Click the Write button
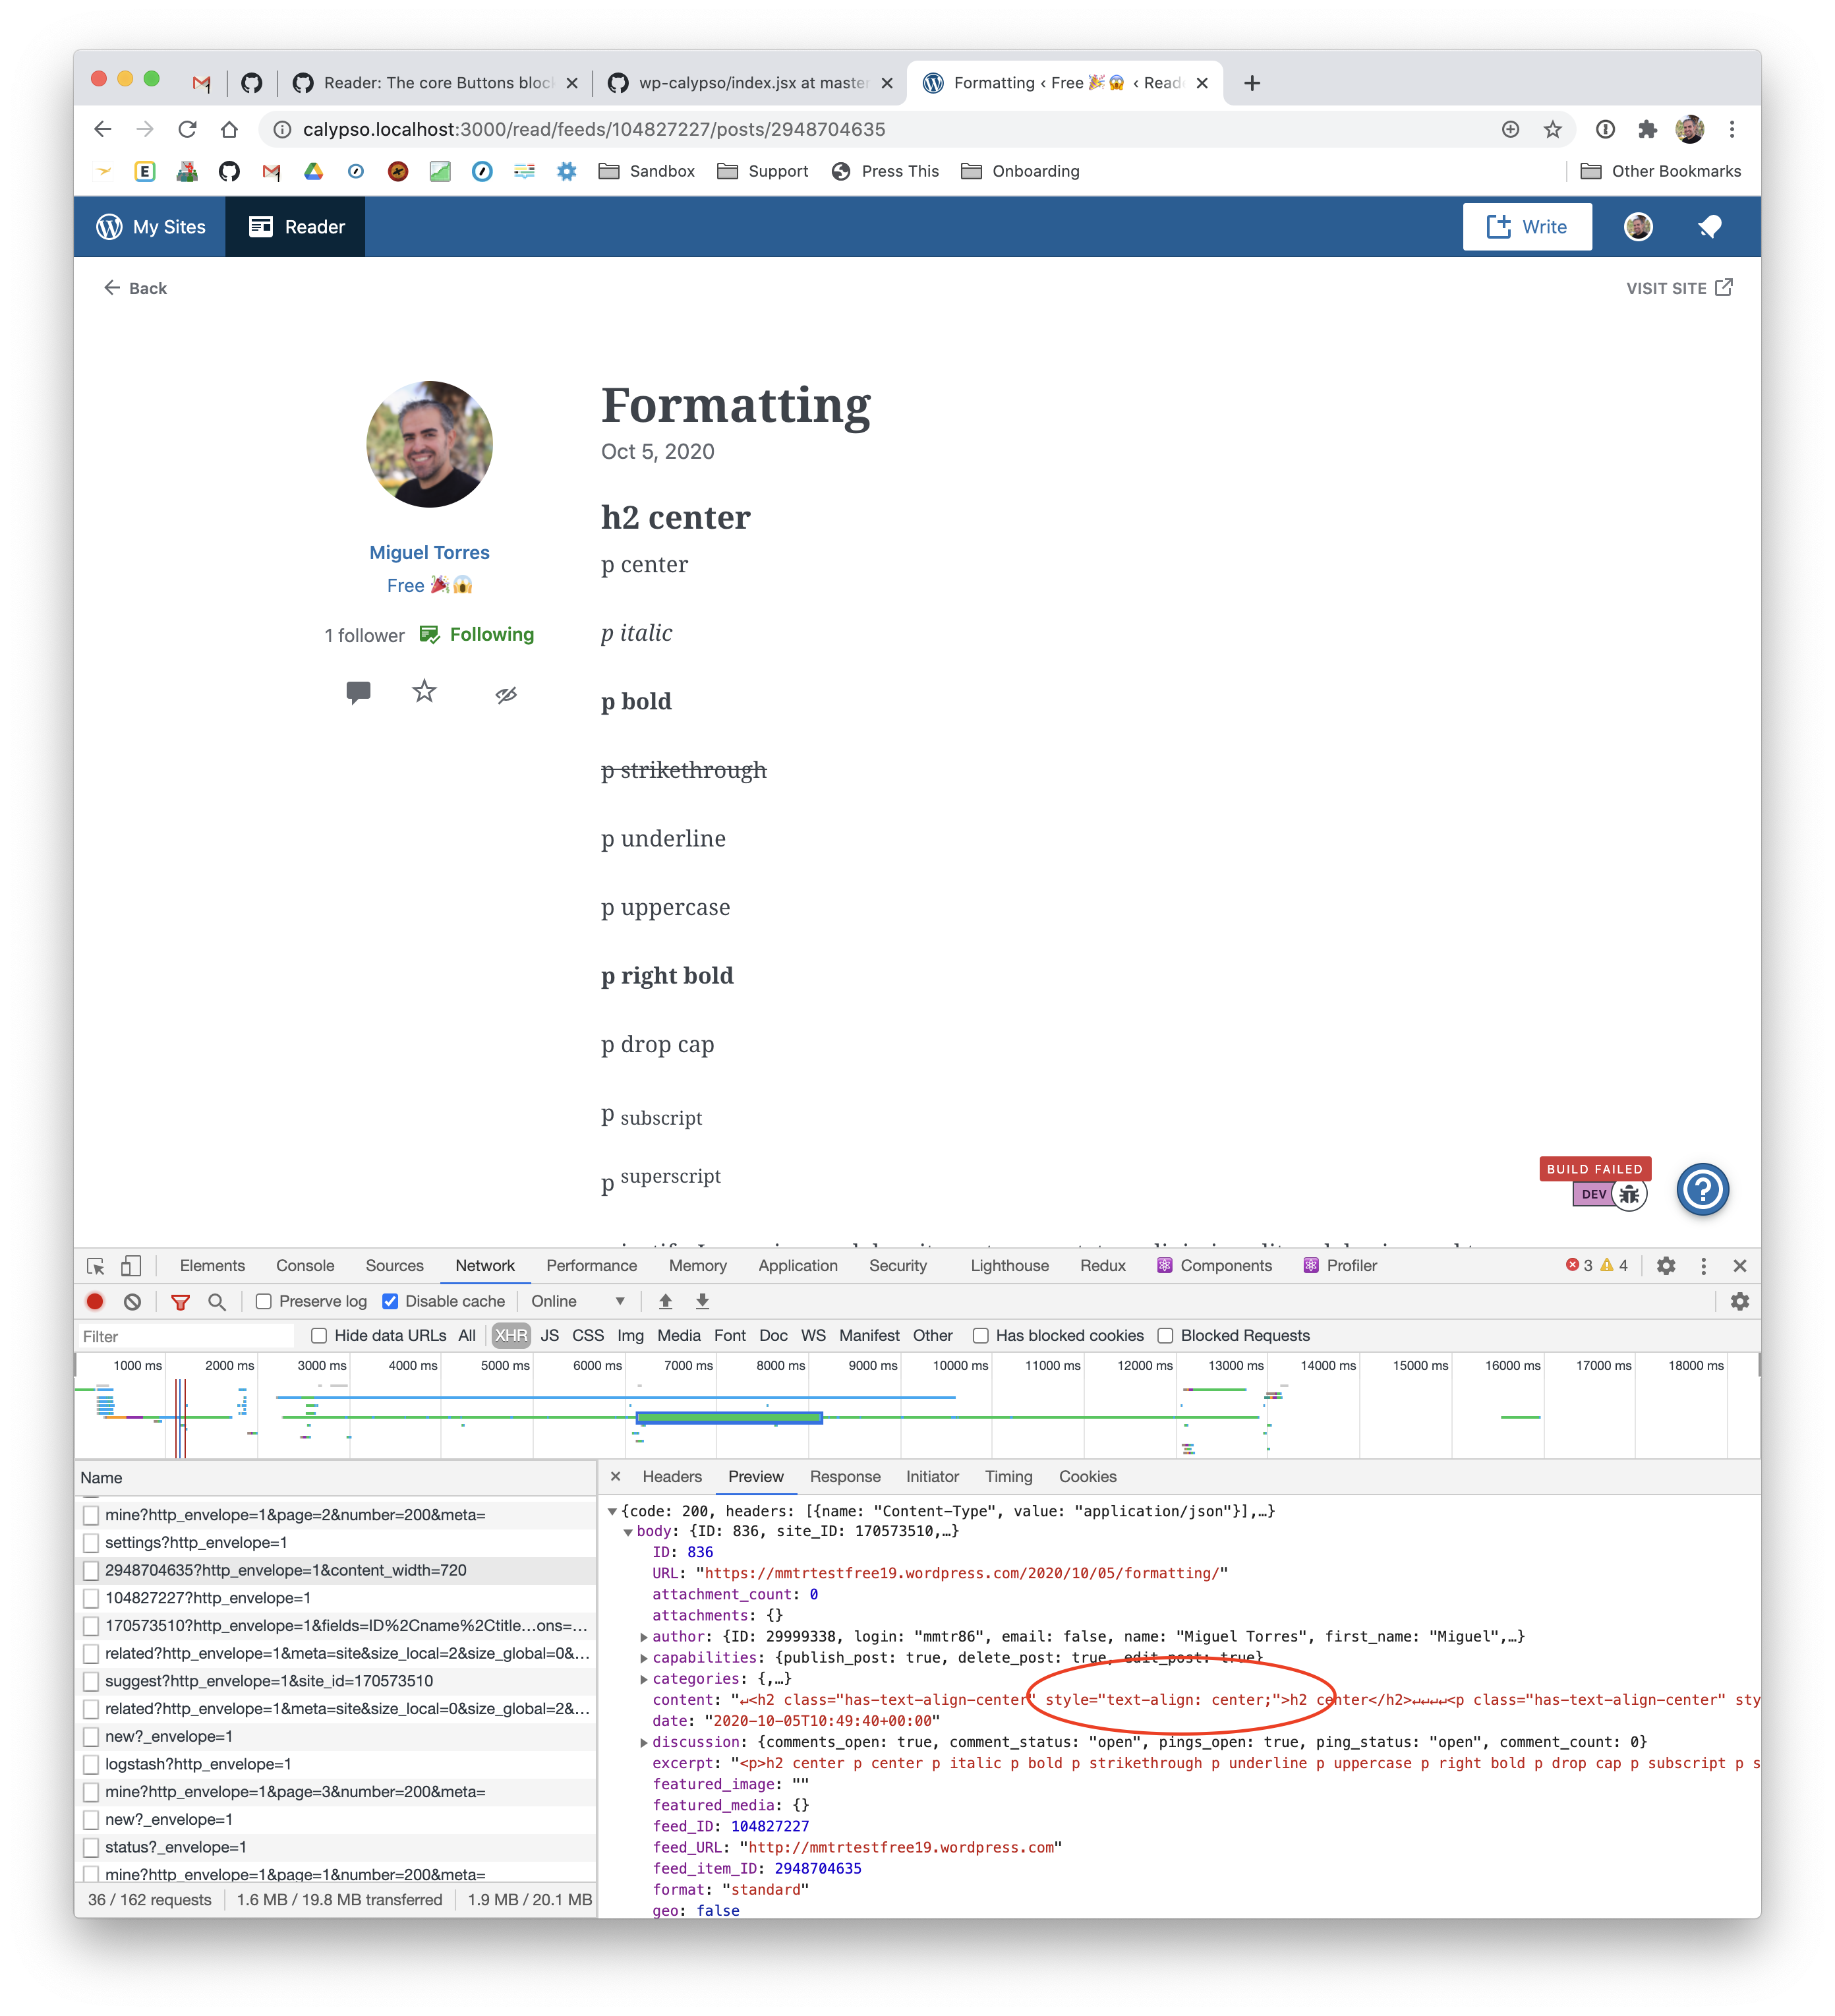Image resolution: width=1835 pixels, height=2016 pixels. click(x=1526, y=227)
